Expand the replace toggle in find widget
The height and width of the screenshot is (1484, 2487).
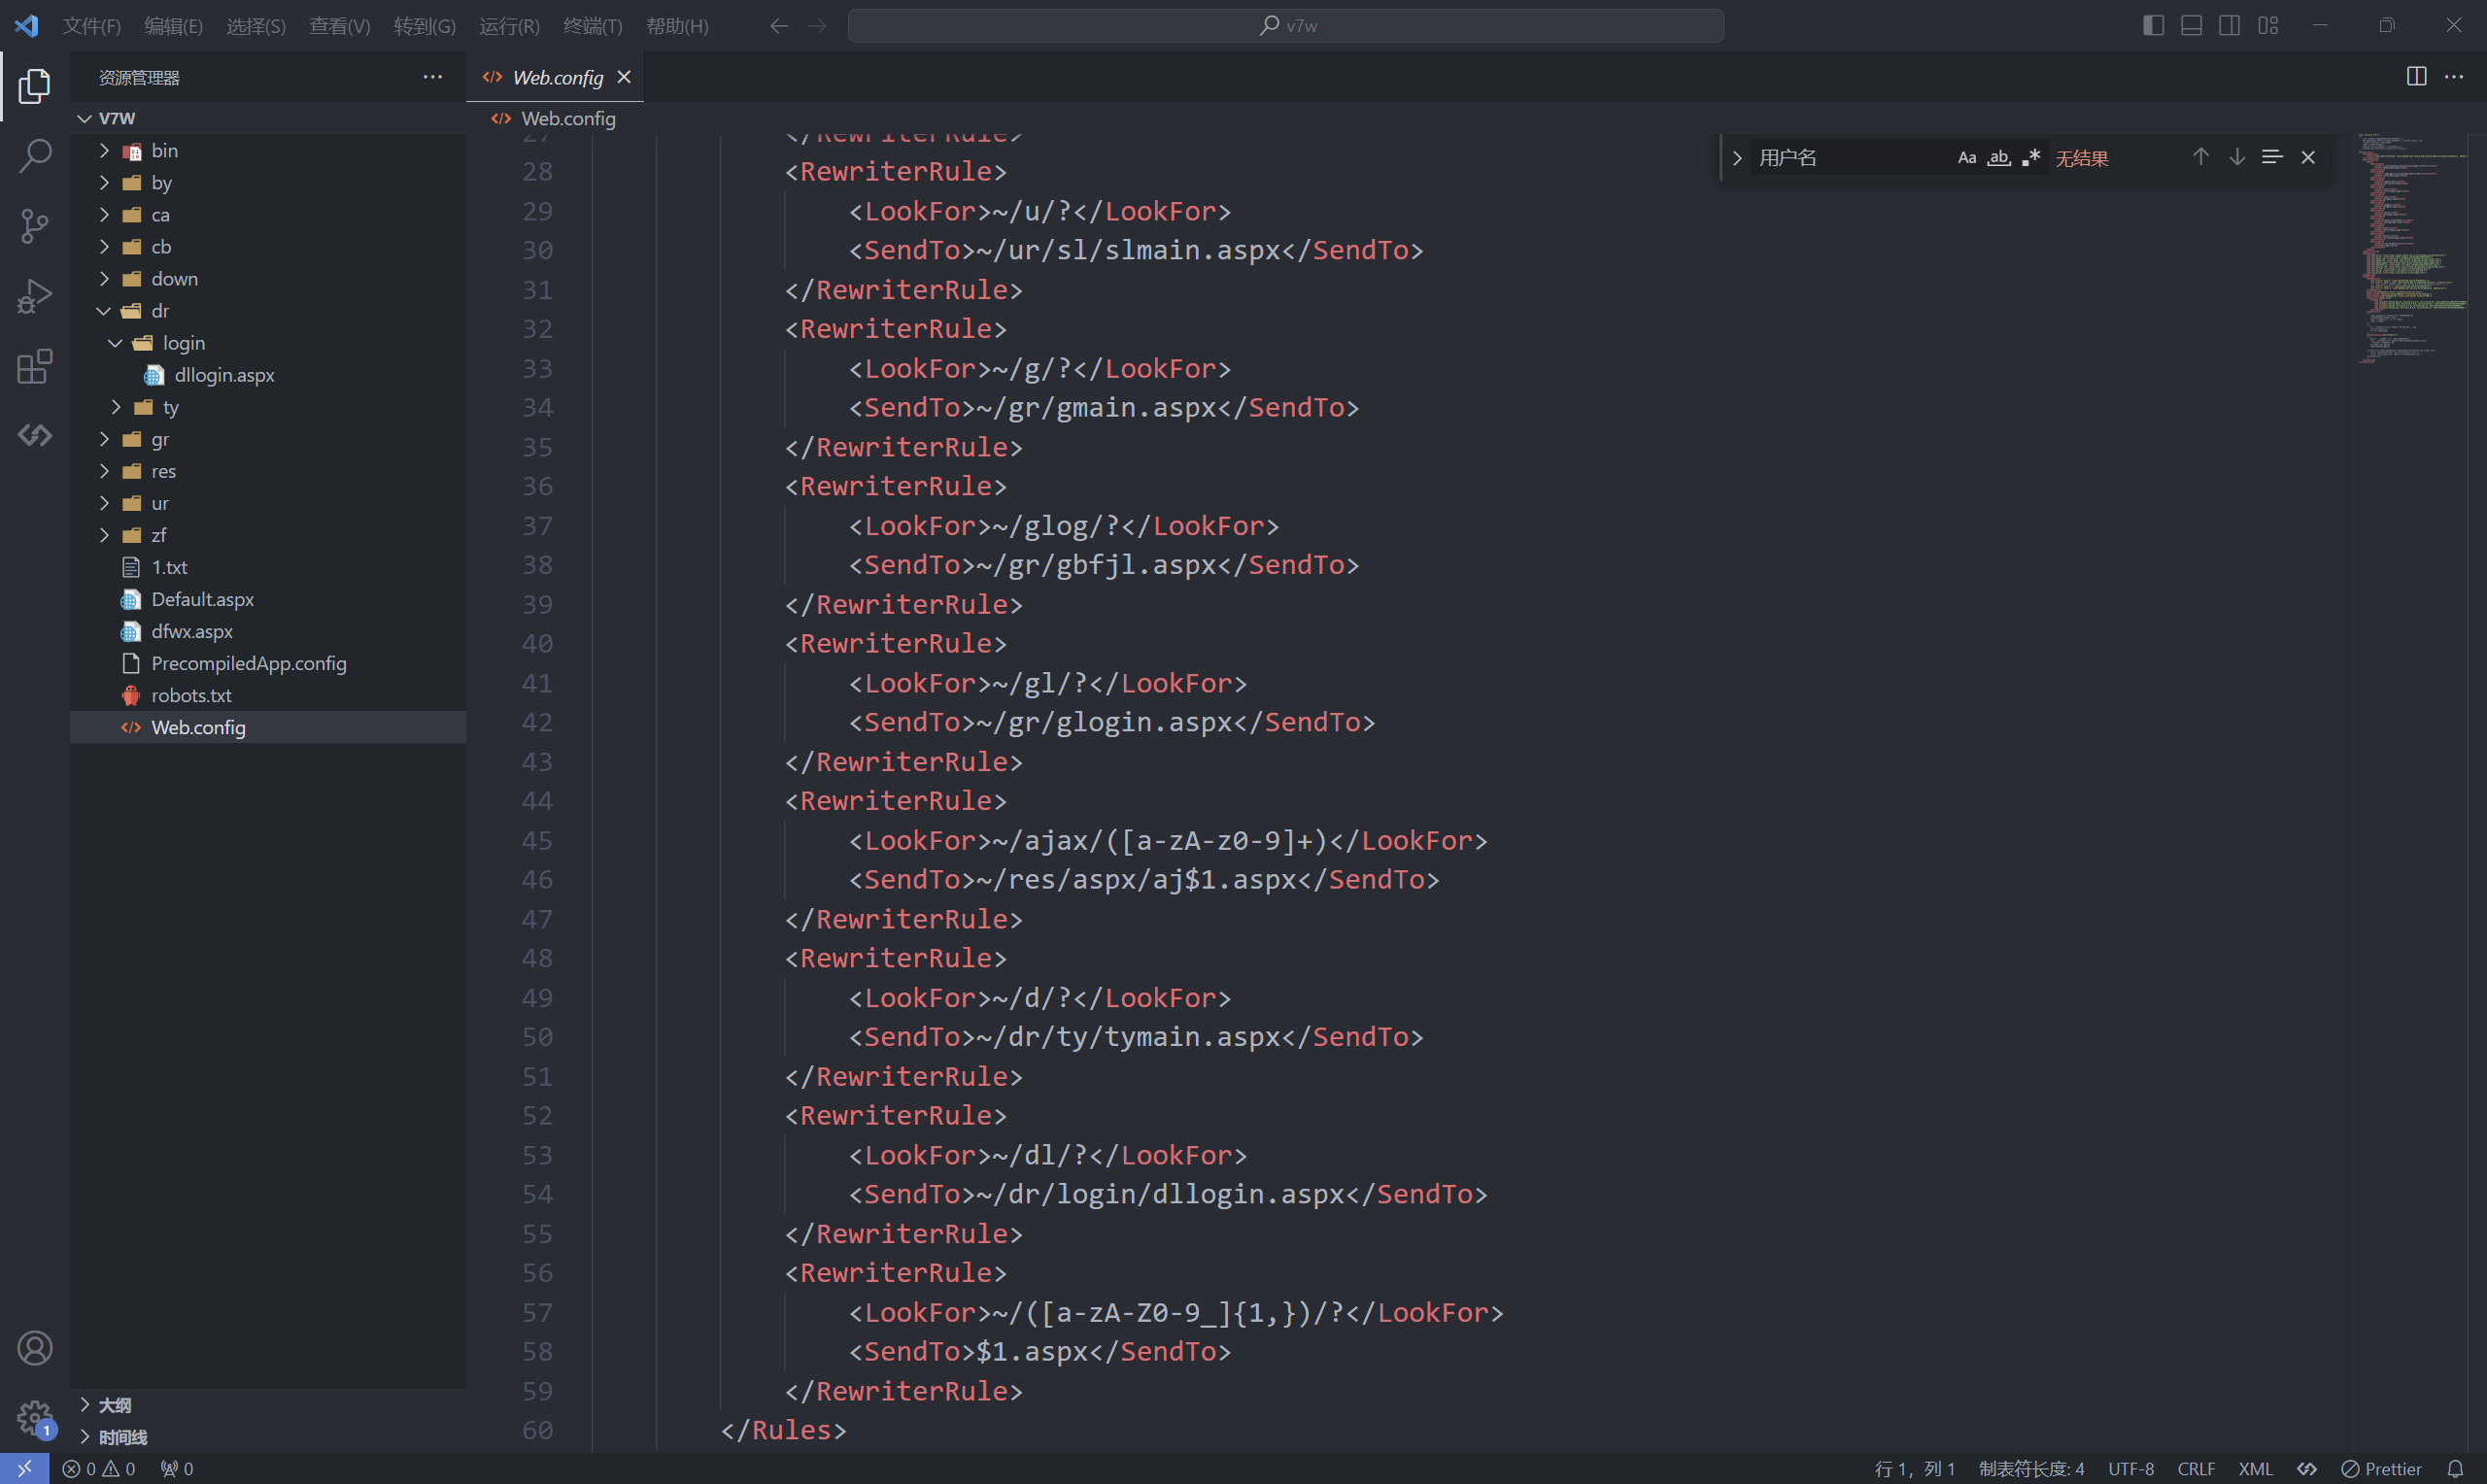(x=1737, y=157)
